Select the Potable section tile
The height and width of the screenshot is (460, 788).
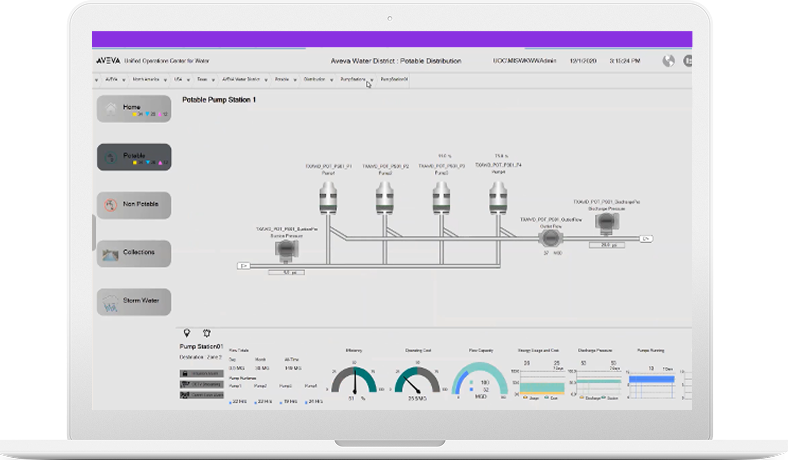click(x=134, y=157)
